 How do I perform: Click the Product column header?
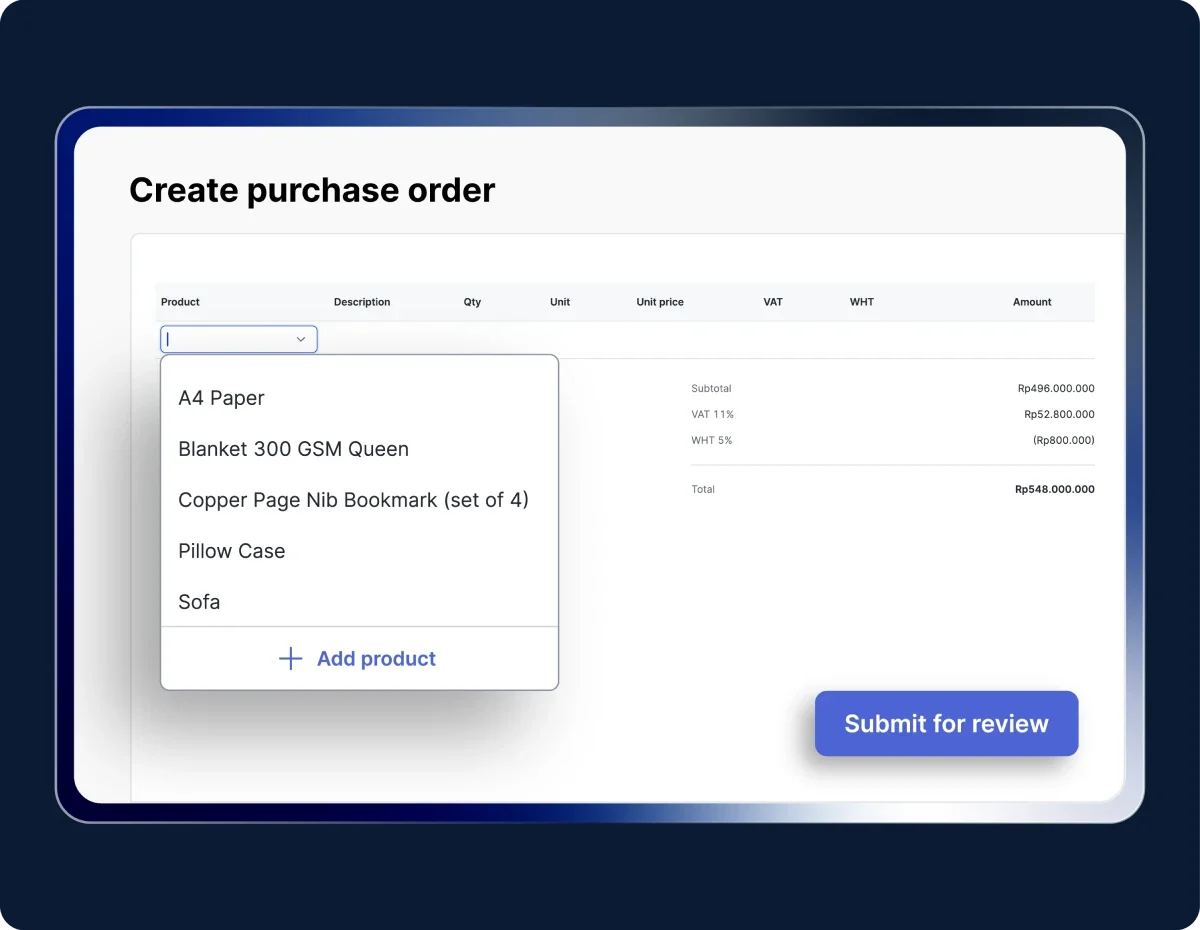[180, 302]
